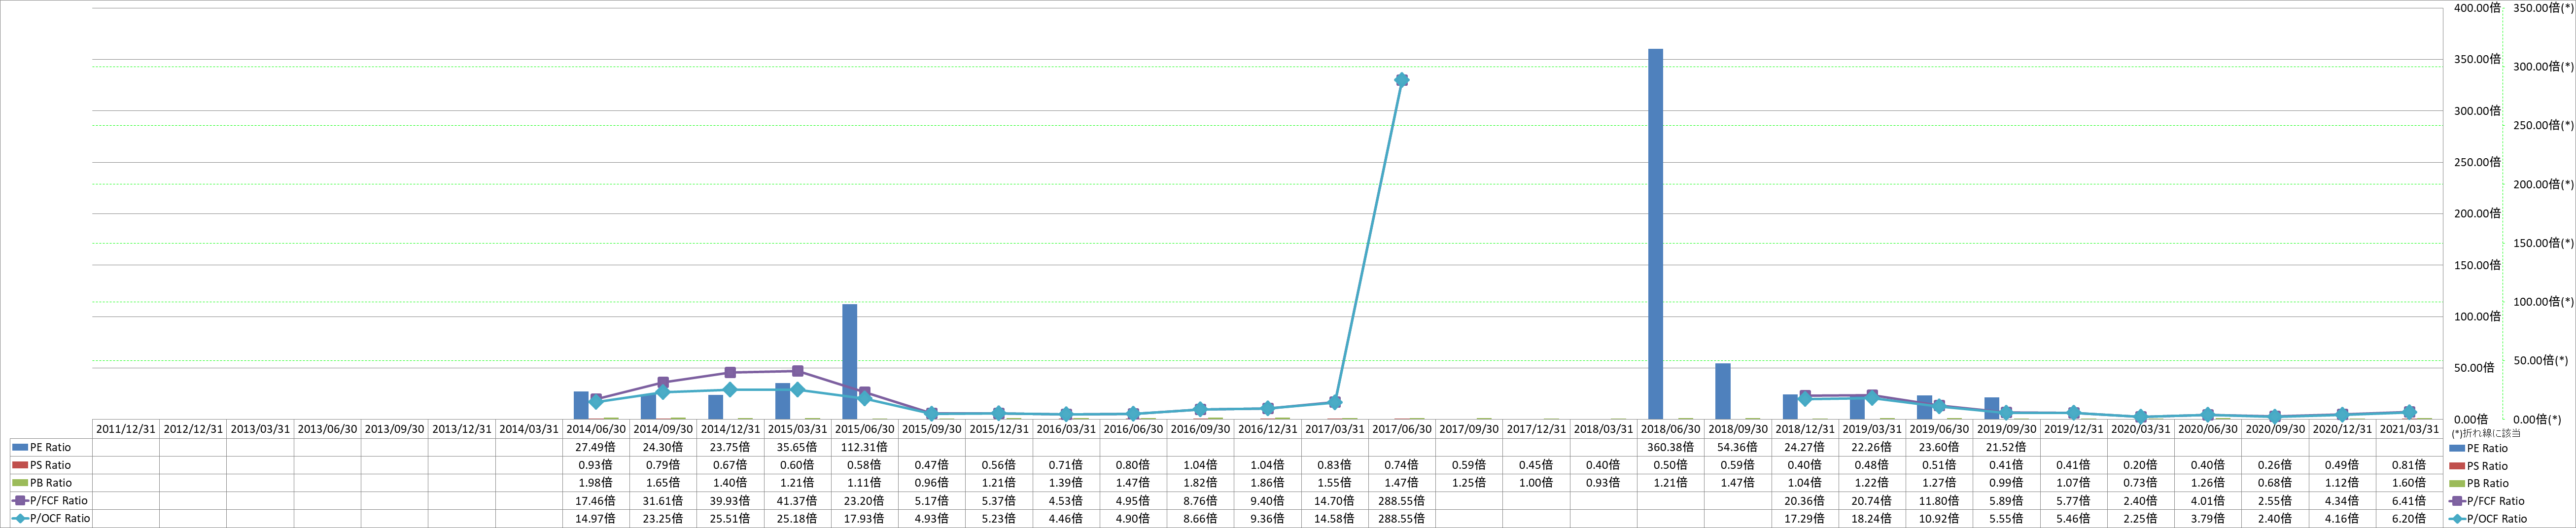Click the '25.51倍' P/OCF Ratio cell
The height and width of the screenshot is (528, 2576).
[x=730, y=519]
